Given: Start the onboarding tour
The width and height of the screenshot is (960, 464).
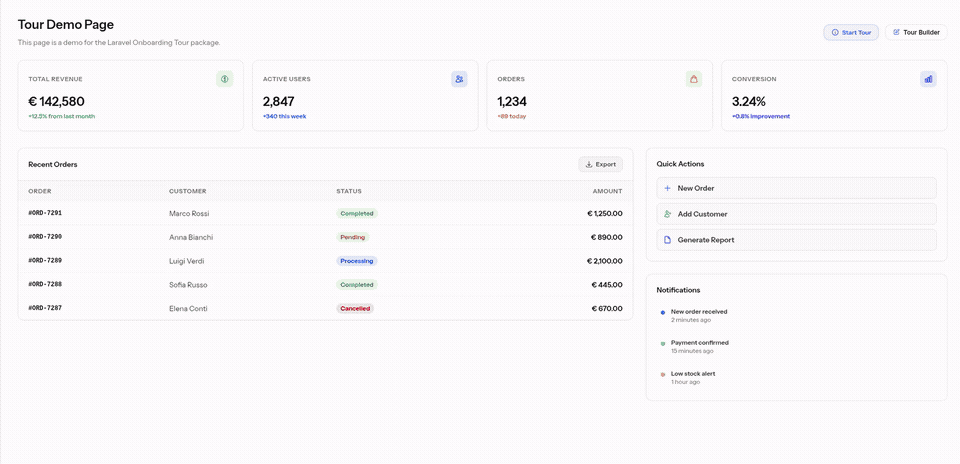Looking at the screenshot, I should (x=851, y=32).
